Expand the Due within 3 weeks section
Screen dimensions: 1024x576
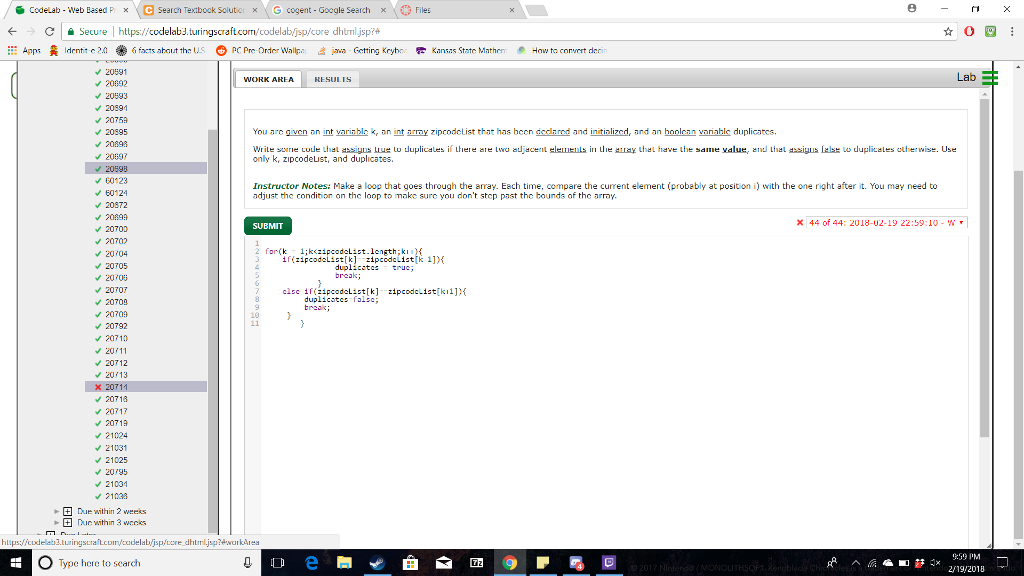(67, 522)
